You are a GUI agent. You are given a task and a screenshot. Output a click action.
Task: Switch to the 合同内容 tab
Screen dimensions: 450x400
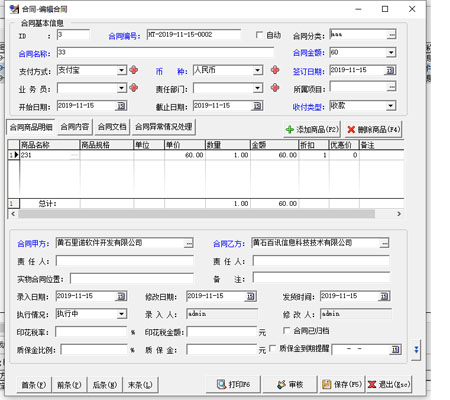coord(75,127)
